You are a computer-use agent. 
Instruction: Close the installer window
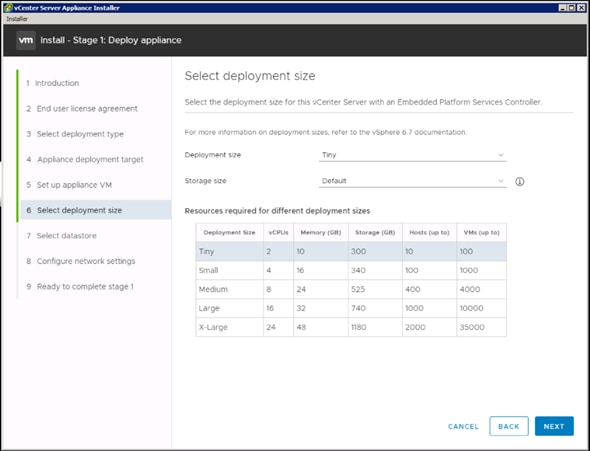(x=581, y=8)
